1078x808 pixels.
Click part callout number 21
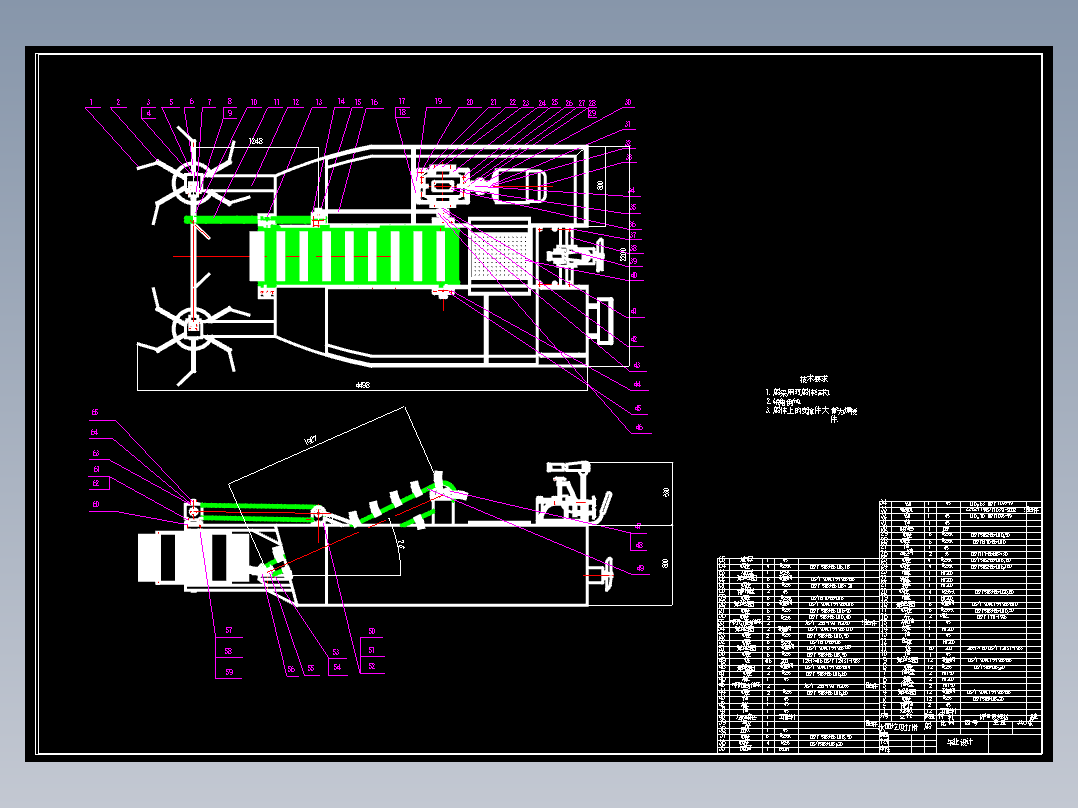pos(494,102)
